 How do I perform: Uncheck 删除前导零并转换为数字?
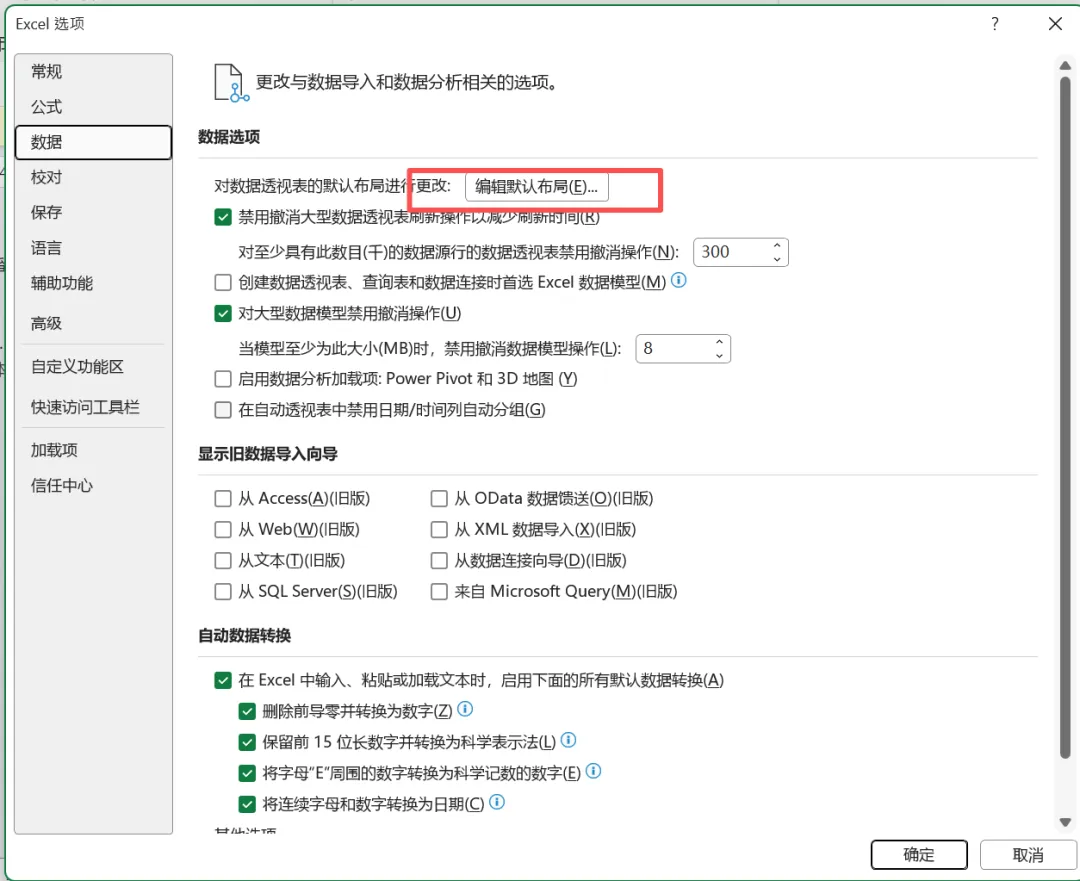247,711
